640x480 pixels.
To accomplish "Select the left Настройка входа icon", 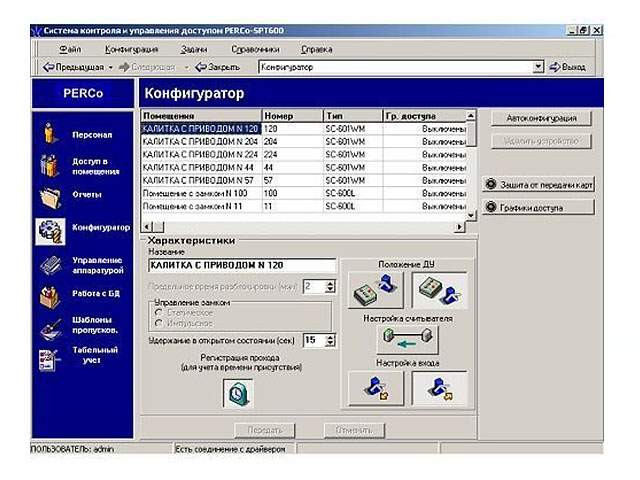I will pos(376,389).
